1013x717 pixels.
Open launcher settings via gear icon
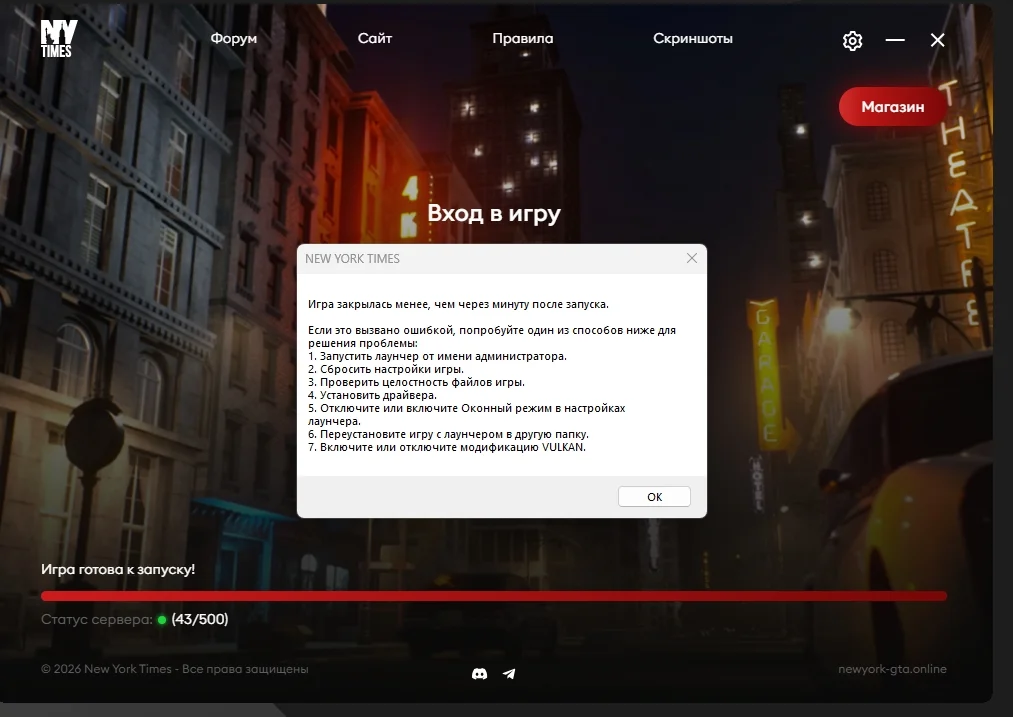852,40
